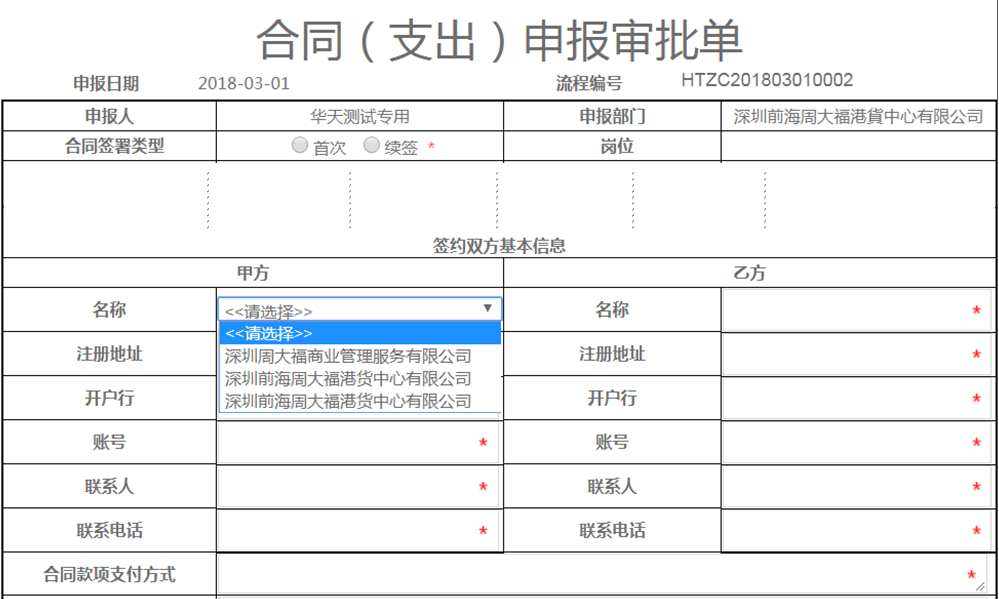
Task: Click the 甲方 开户行 input field
Action: coord(360,397)
